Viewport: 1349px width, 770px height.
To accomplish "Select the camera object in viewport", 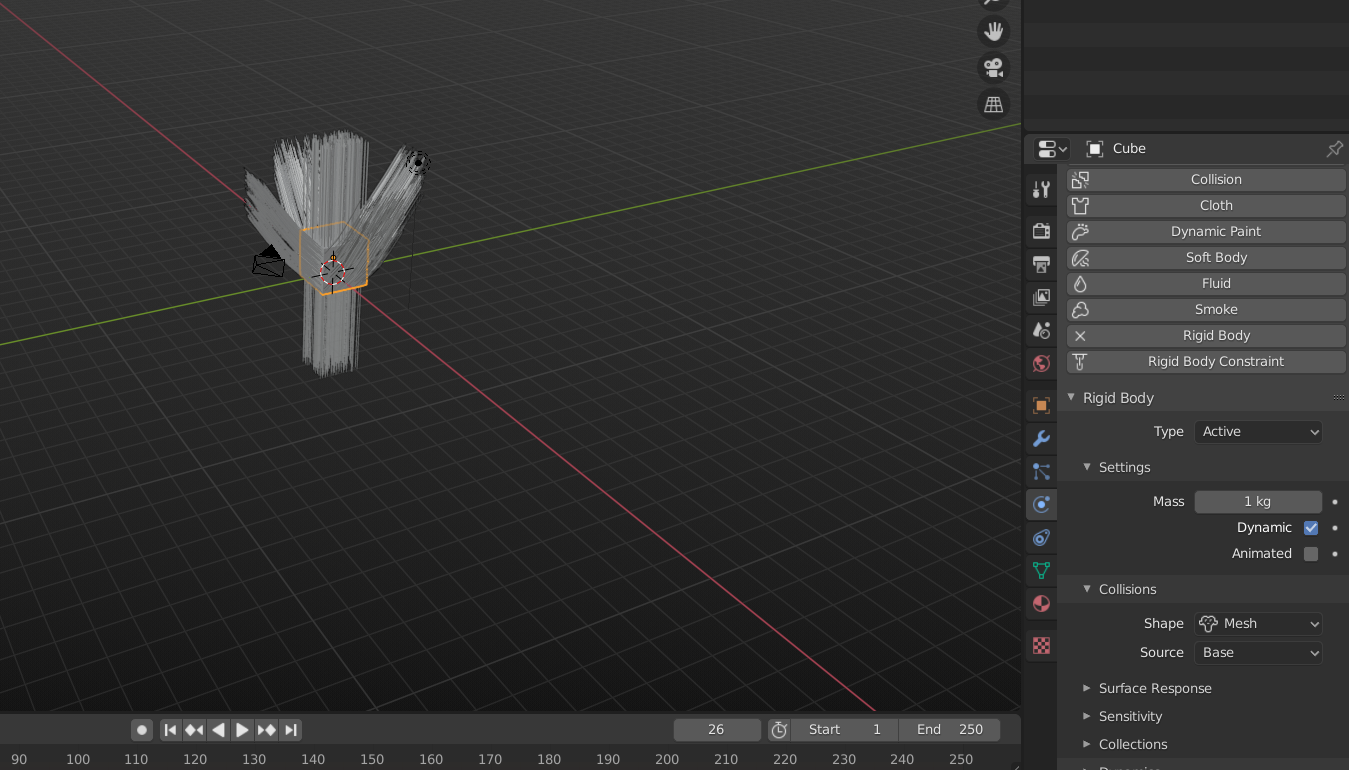I will [268, 260].
